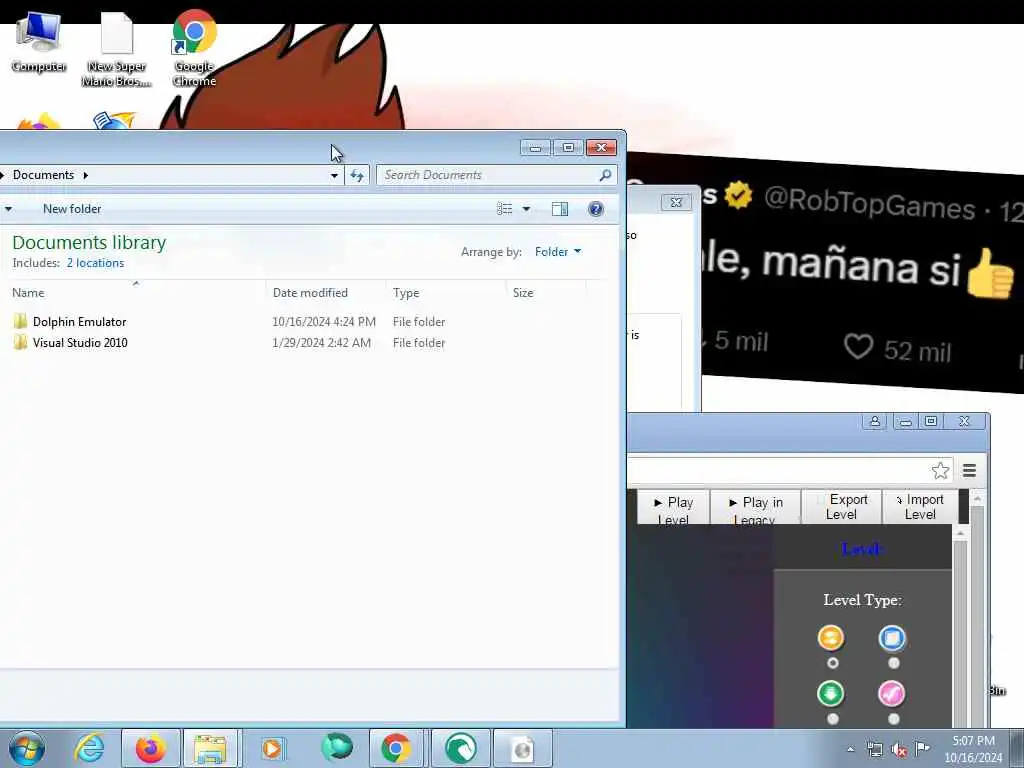This screenshot has width=1024, height=768.
Task: Click the 1/29/2024 2:42 AM date cell
Action: [x=321, y=342]
